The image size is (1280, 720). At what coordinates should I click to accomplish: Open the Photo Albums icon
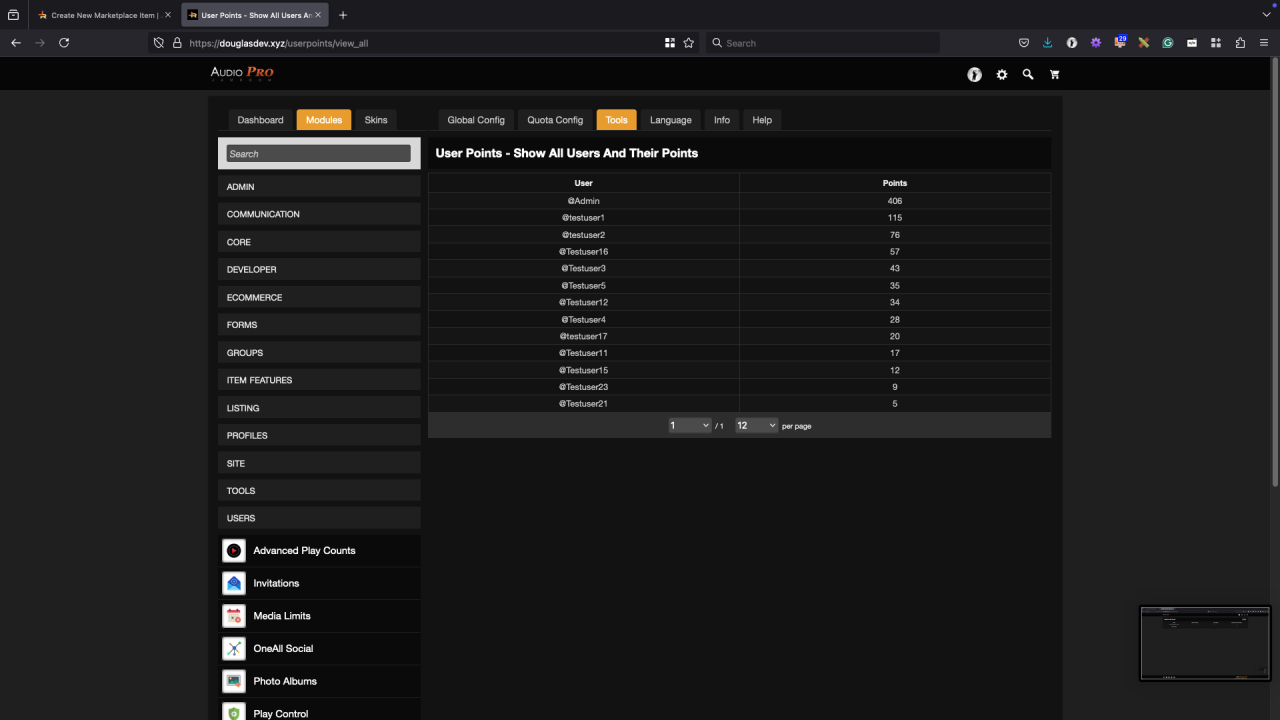233,681
